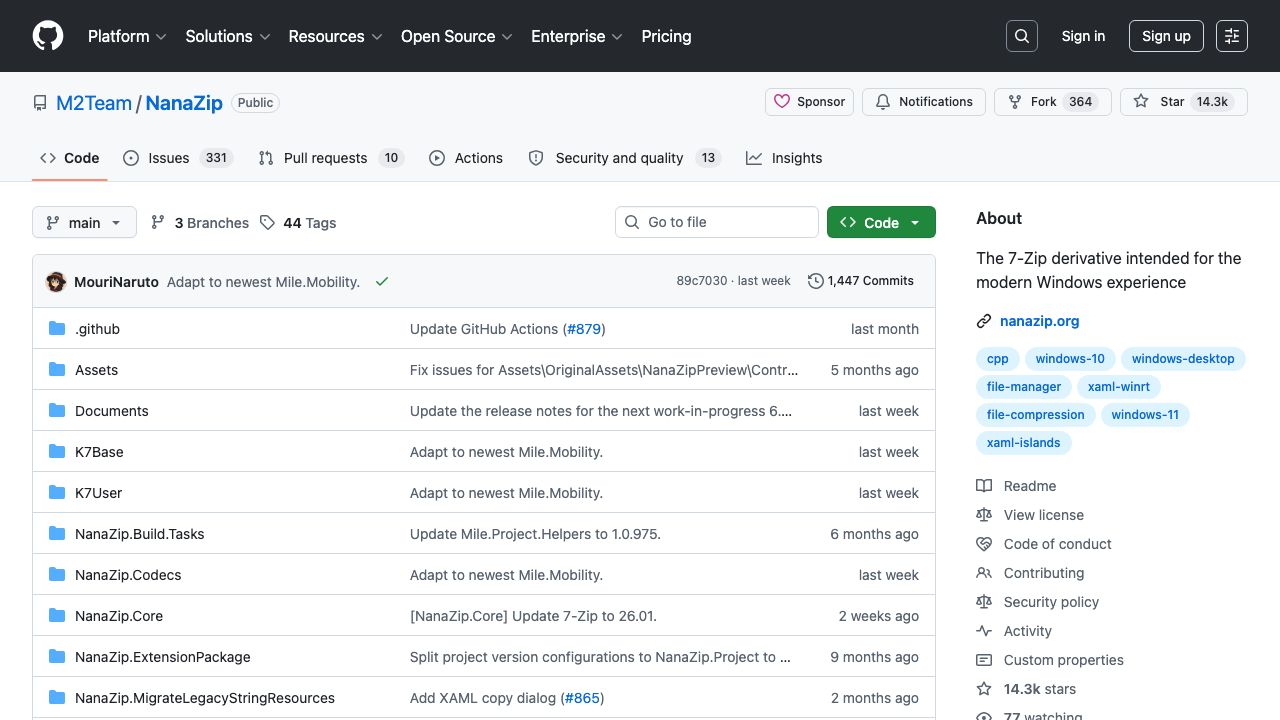Screen dimensions: 1280x720
Task: Expand the Resources menu
Action: 335,36
